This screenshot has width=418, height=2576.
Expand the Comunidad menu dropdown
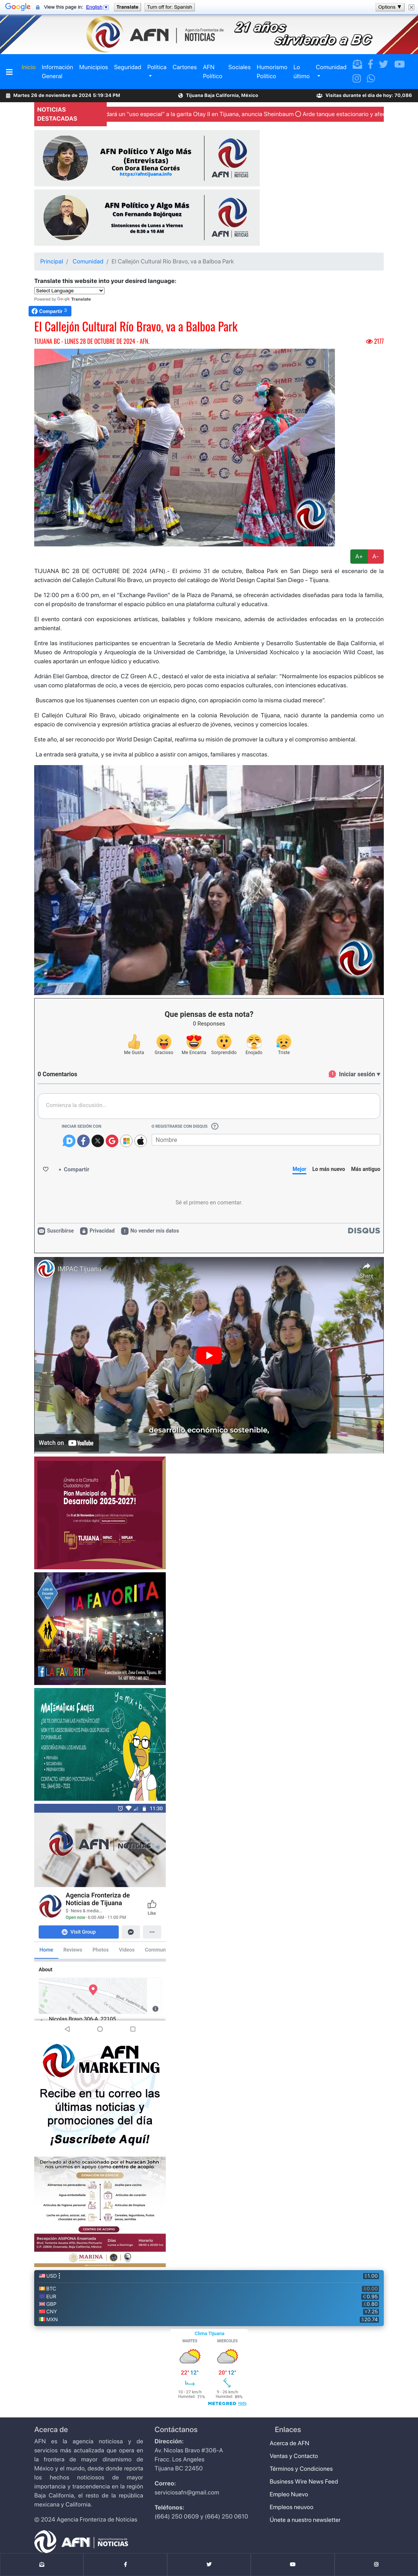point(331,71)
